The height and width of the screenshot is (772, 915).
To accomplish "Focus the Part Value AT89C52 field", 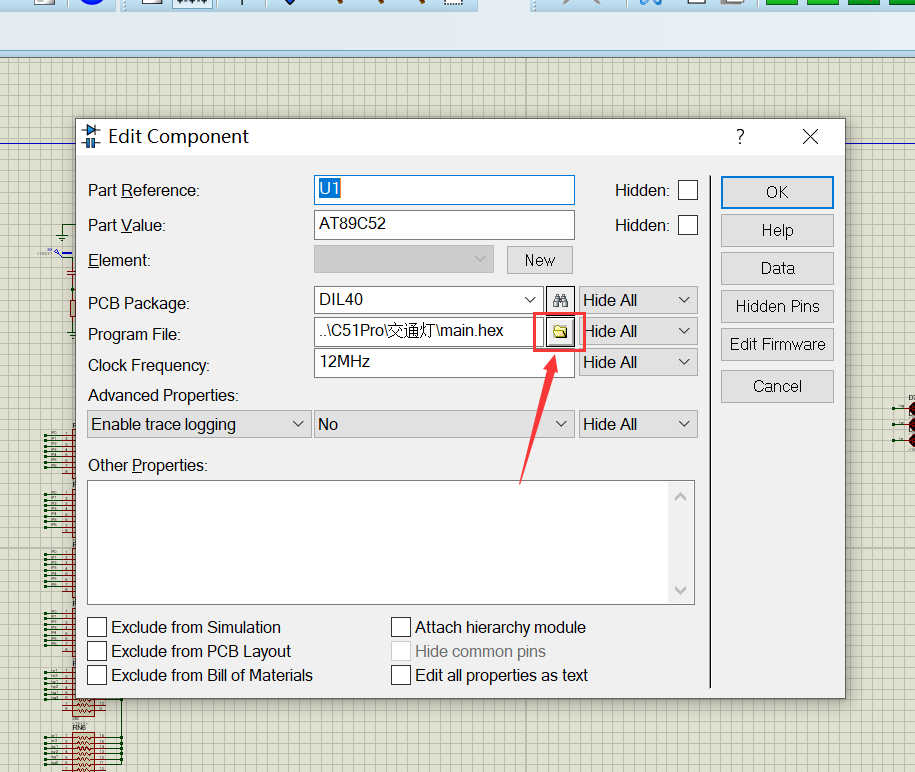I will pos(444,225).
